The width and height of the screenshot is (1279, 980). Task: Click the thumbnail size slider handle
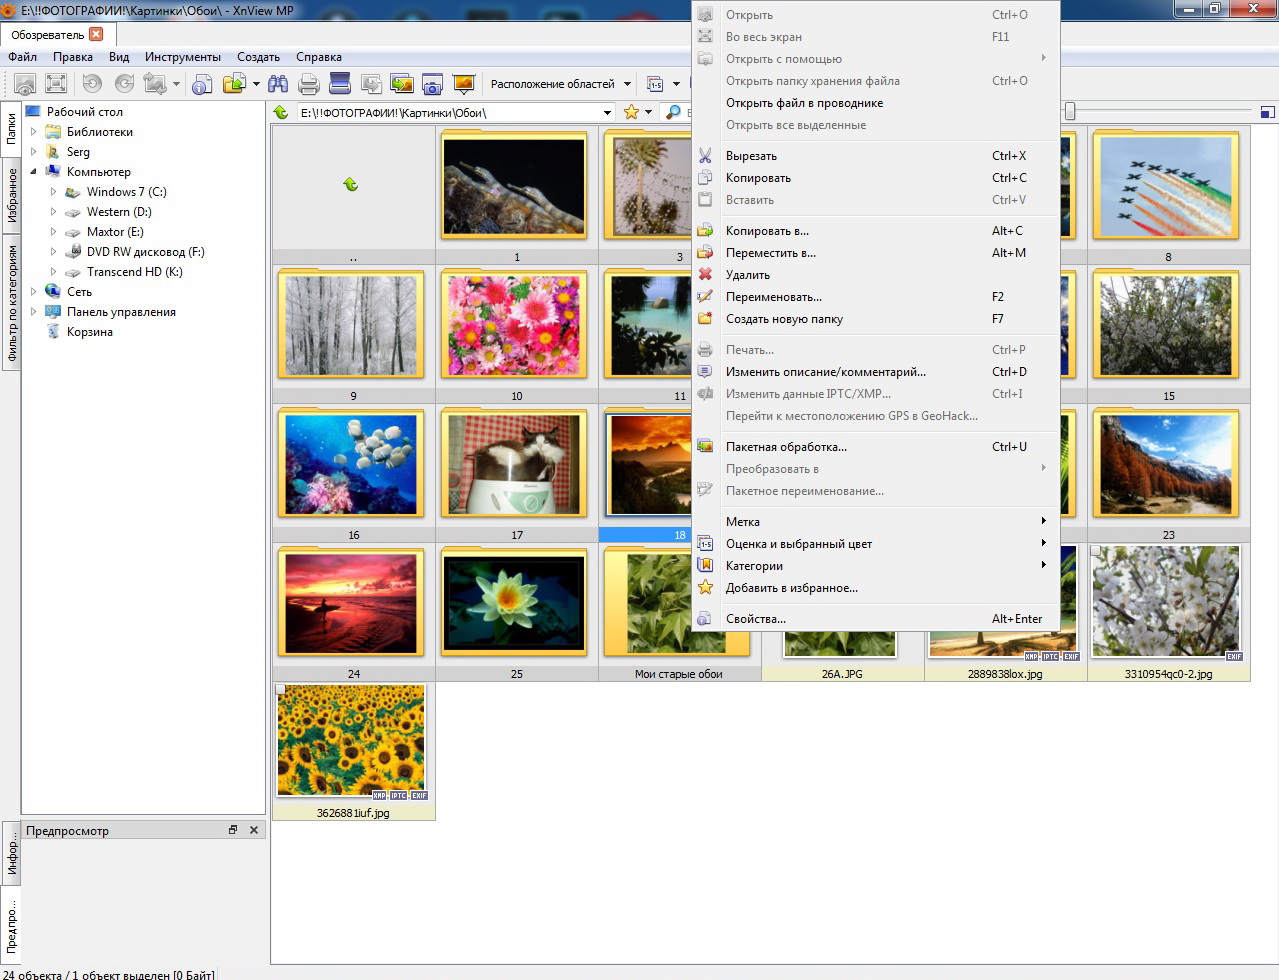coord(1070,112)
